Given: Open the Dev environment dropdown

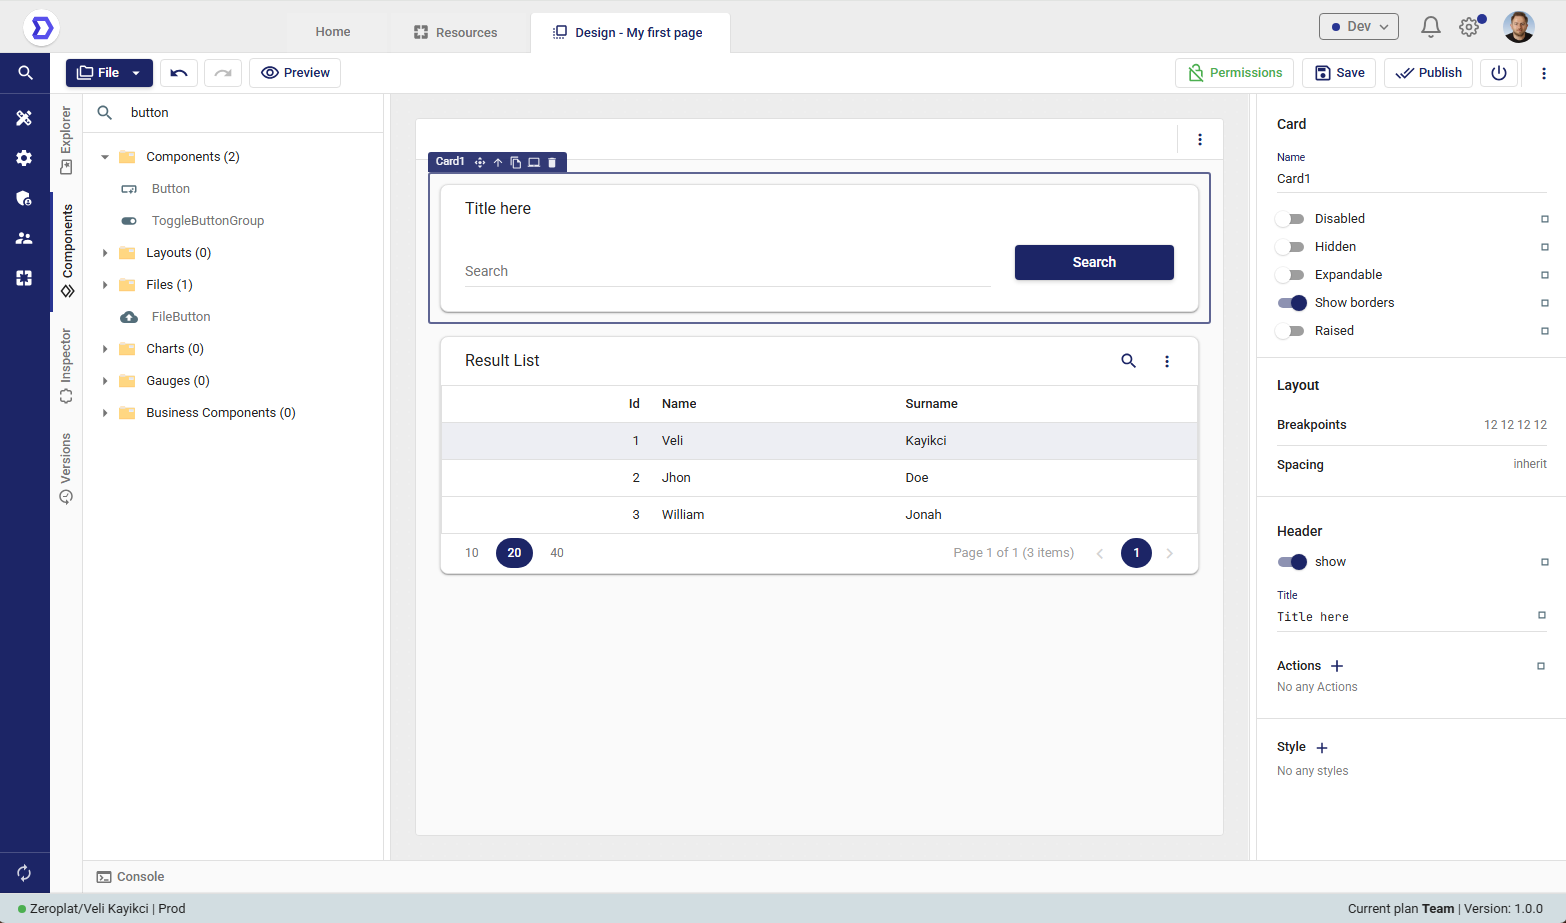Looking at the screenshot, I should (x=1358, y=27).
